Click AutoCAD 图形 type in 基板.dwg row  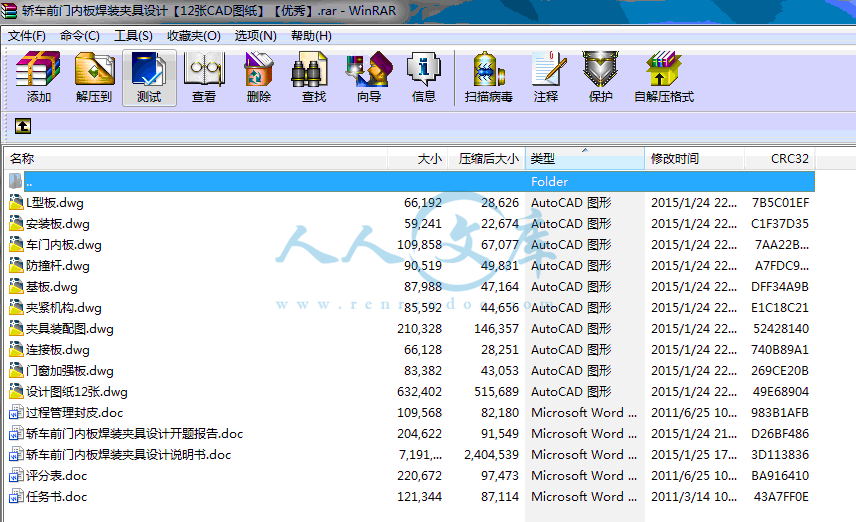(571, 287)
